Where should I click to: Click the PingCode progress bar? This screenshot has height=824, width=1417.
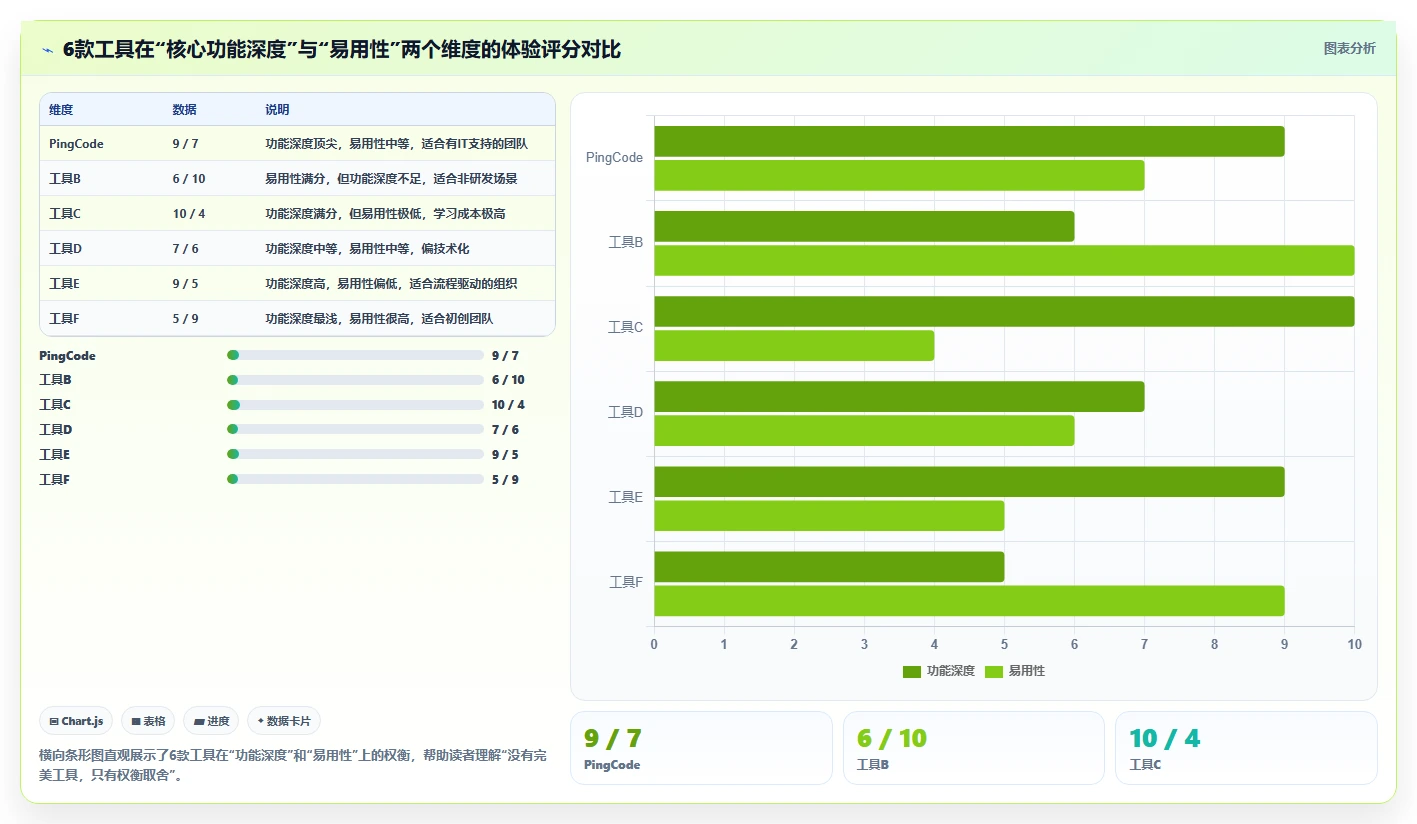[356, 355]
